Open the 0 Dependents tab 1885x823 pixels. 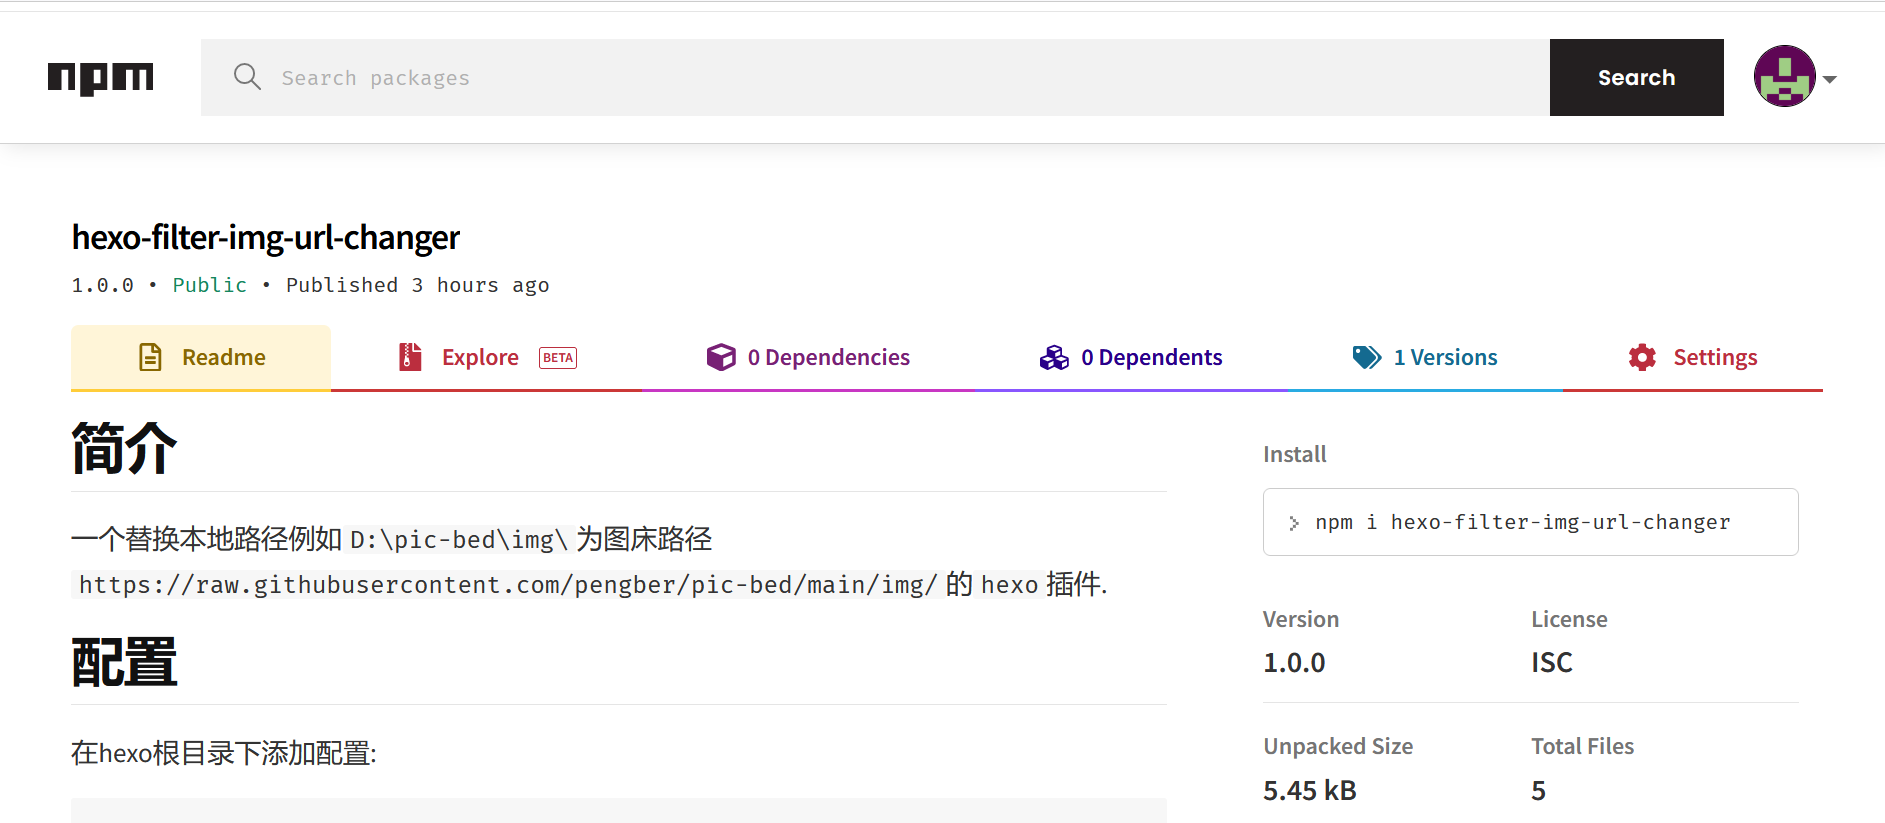(x=1131, y=357)
